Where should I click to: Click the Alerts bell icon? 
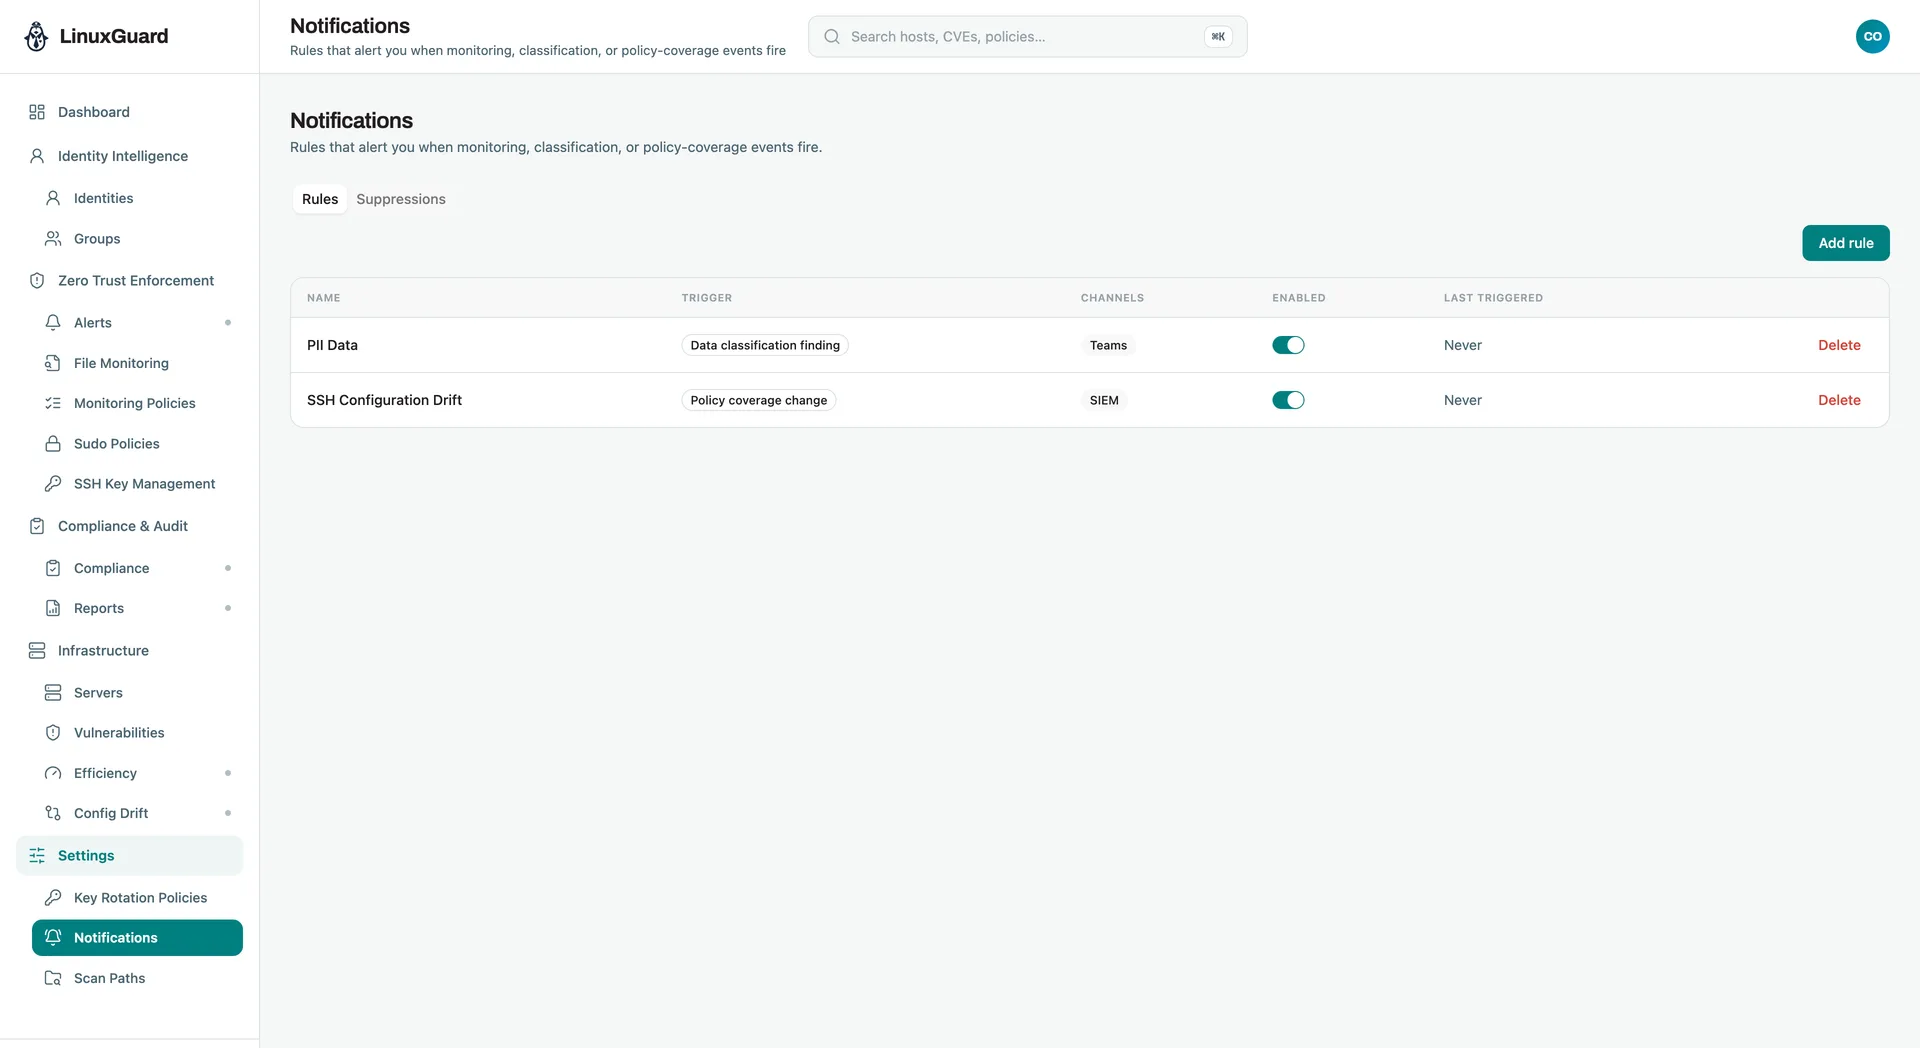point(53,323)
